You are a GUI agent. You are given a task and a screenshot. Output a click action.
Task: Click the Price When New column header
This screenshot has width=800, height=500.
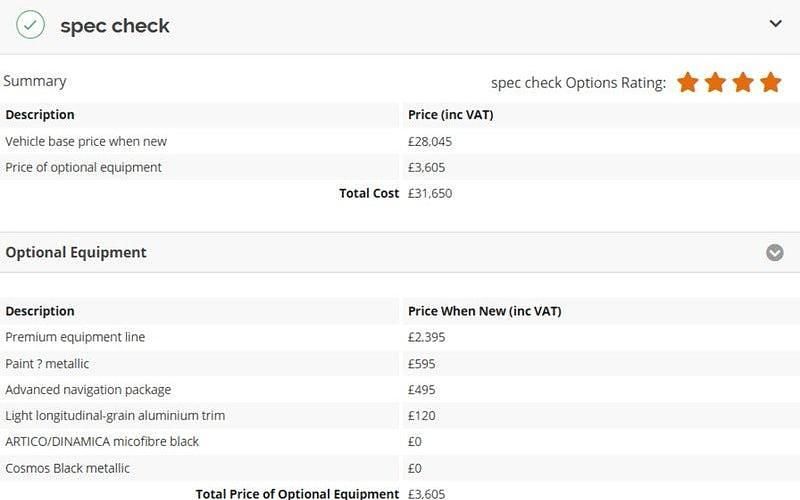click(x=485, y=311)
